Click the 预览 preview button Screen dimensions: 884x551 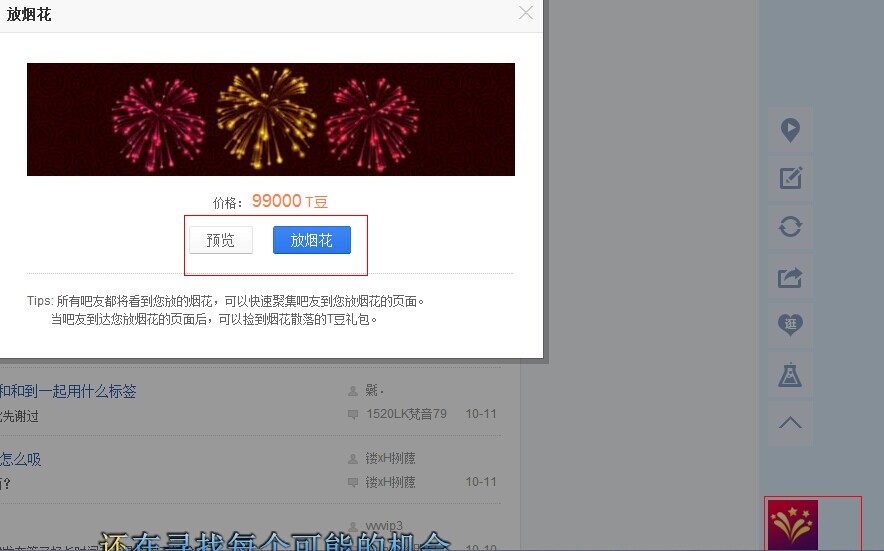point(220,240)
